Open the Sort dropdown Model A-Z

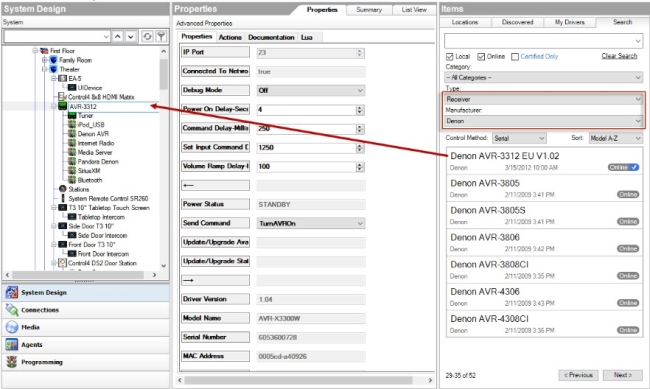pos(616,138)
